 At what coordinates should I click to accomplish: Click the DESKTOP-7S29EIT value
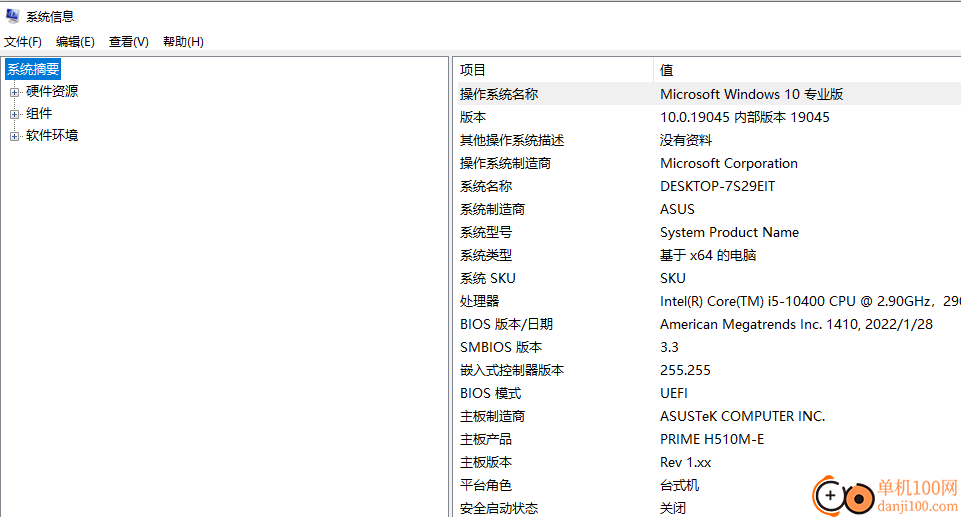(717, 186)
